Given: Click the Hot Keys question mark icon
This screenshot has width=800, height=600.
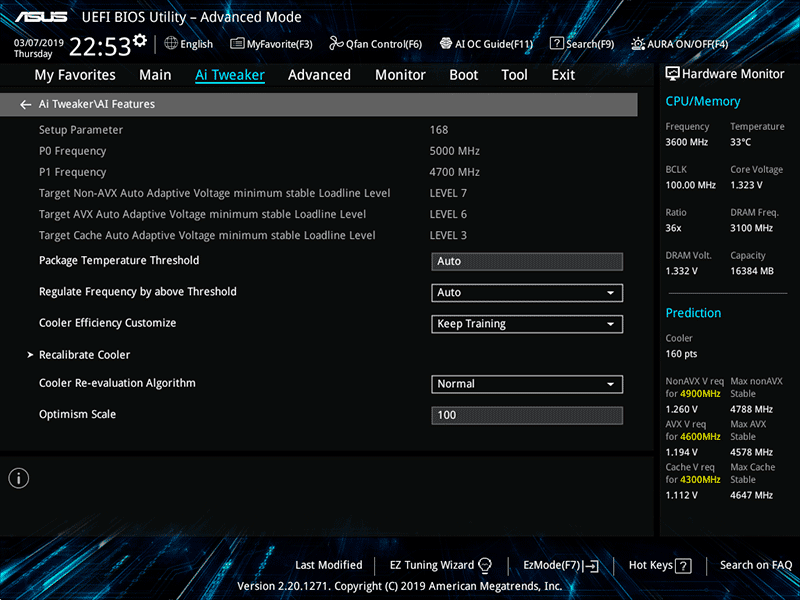Looking at the screenshot, I should point(683,566).
